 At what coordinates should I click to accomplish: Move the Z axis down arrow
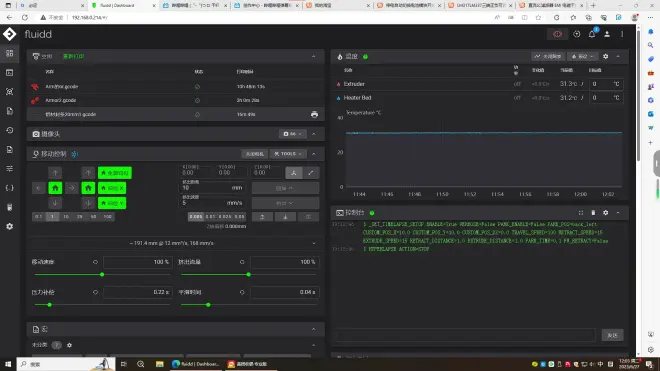pos(88,203)
